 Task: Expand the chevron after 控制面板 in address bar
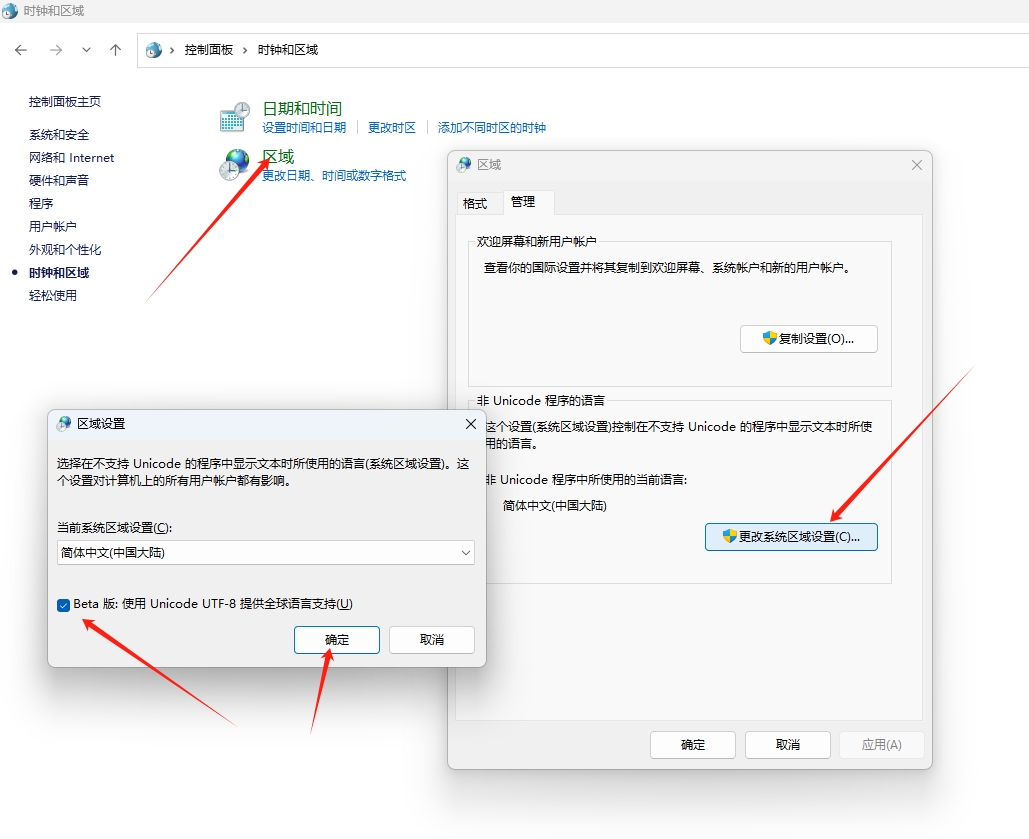point(245,50)
